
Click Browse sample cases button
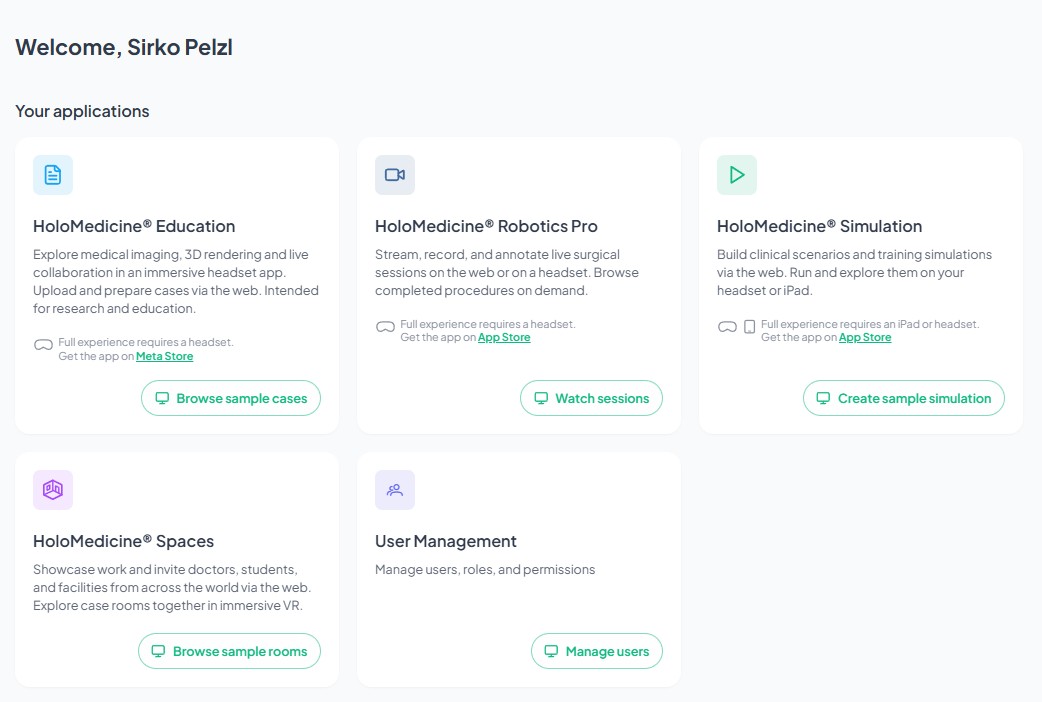coord(231,398)
